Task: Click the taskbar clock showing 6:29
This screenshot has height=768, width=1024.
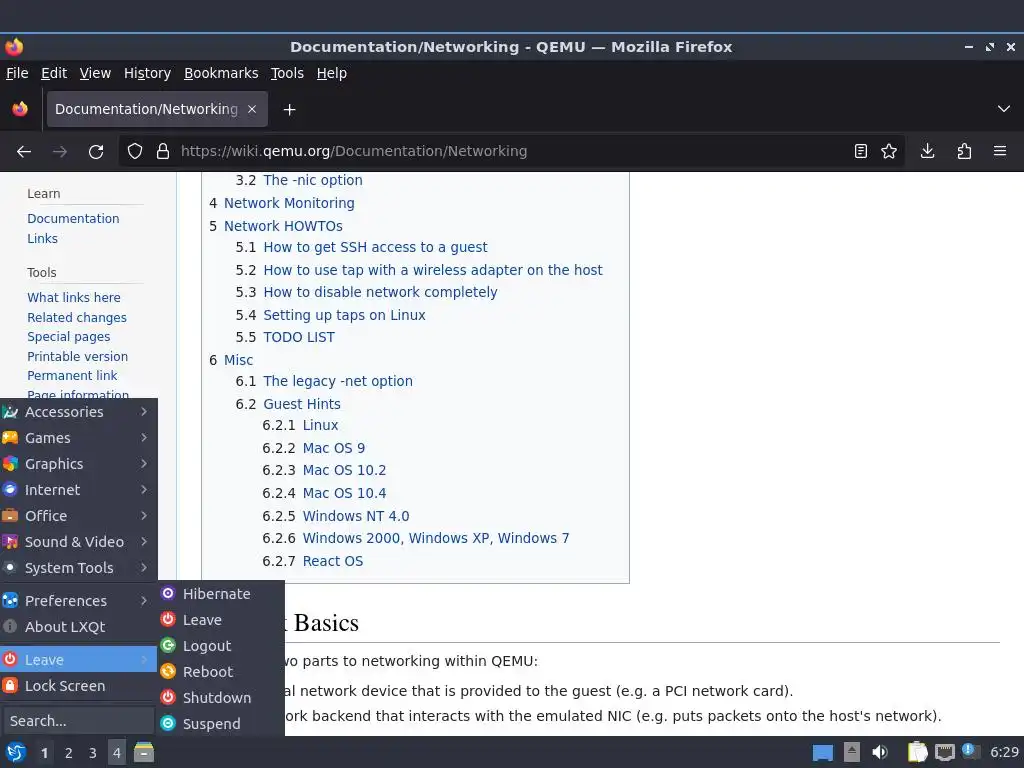Action: [1004, 752]
